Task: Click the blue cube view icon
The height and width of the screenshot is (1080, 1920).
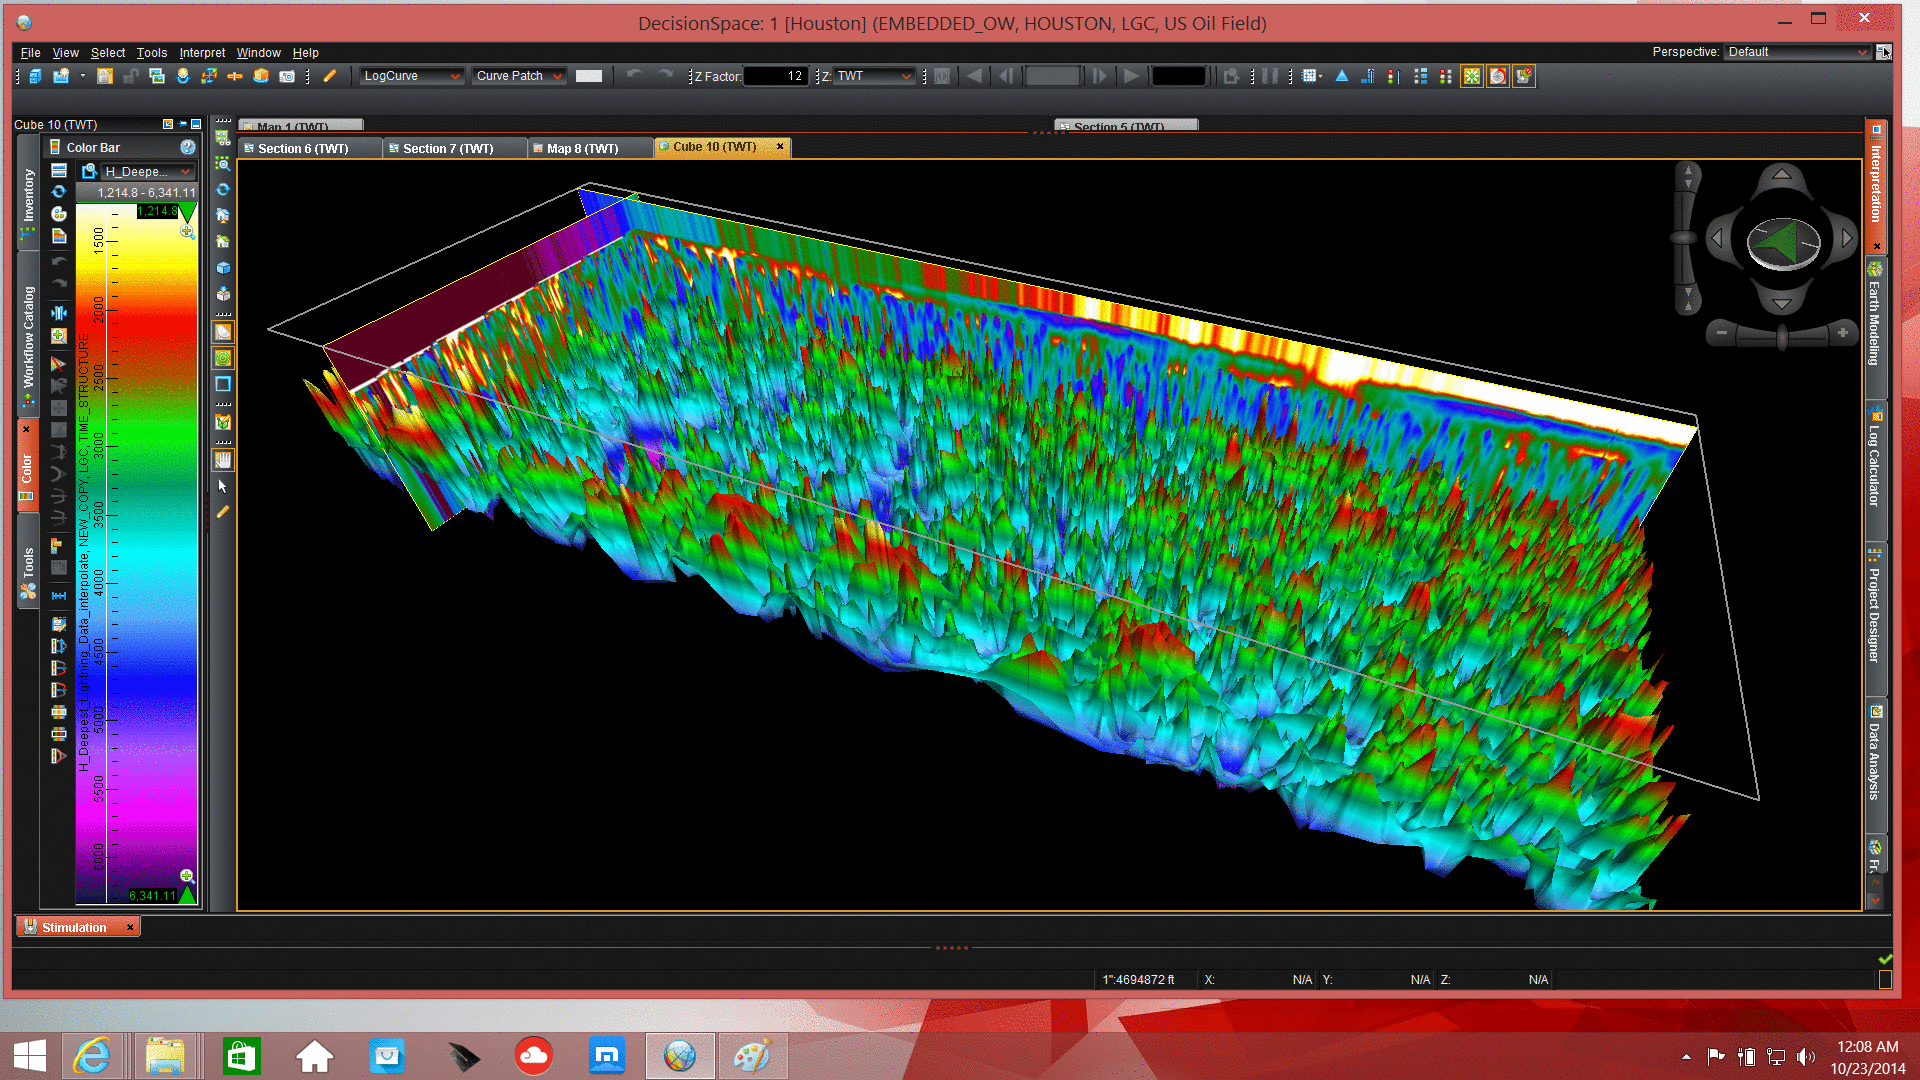Action: (x=223, y=268)
